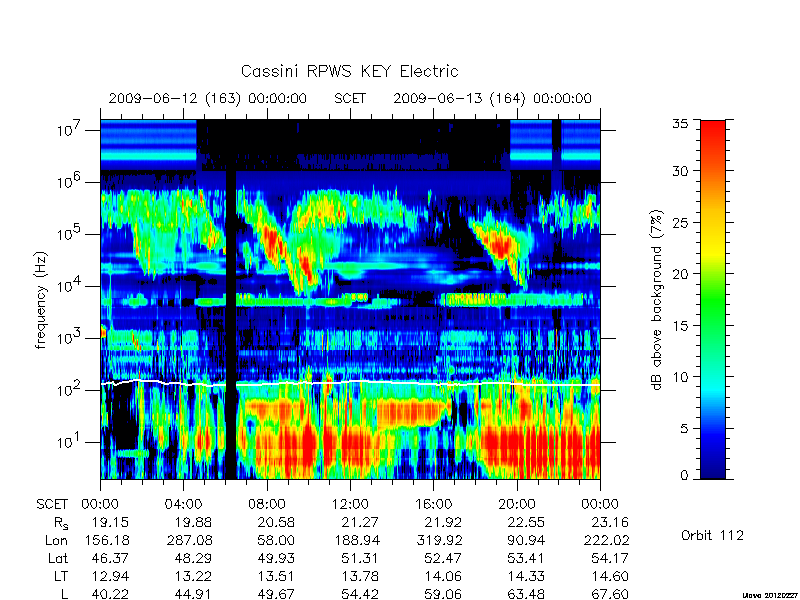Click the time tick label '16:00'
Viewport: 800px width, 600px height.
click(x=434, y=505)
